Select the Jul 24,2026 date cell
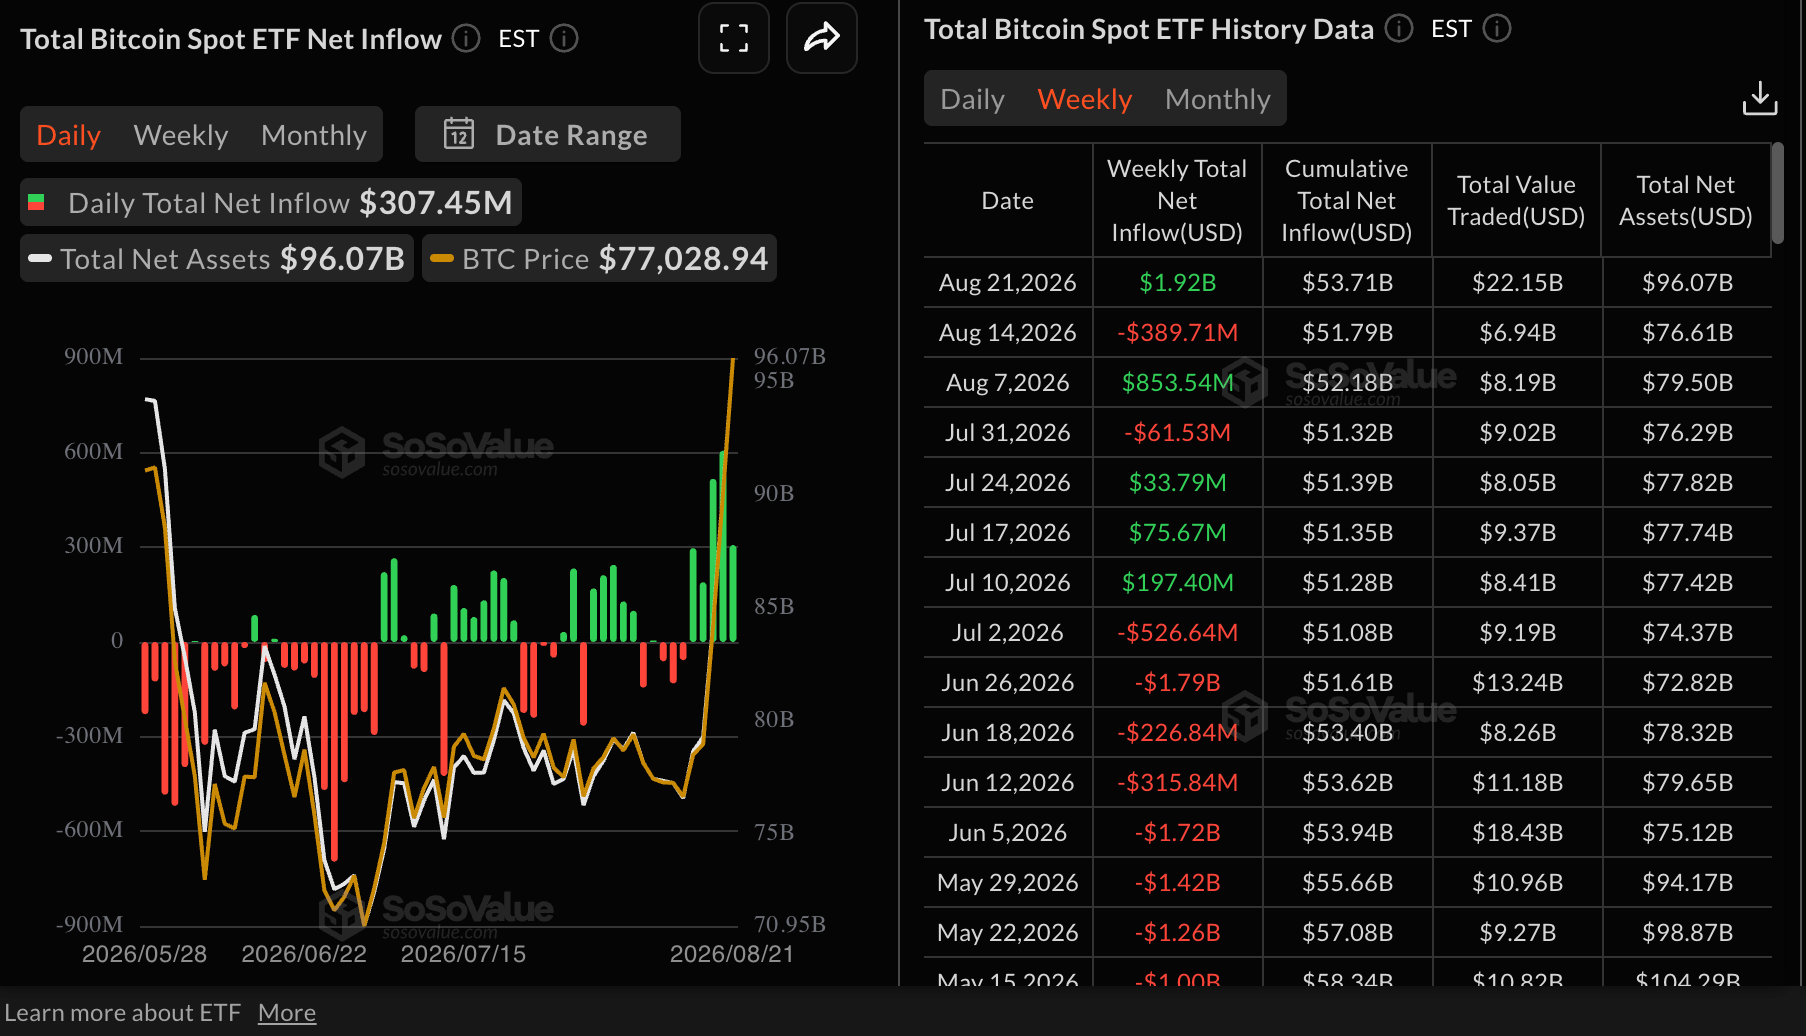The height and width of the screenshot is (1036, 1806). point(1008,483)
